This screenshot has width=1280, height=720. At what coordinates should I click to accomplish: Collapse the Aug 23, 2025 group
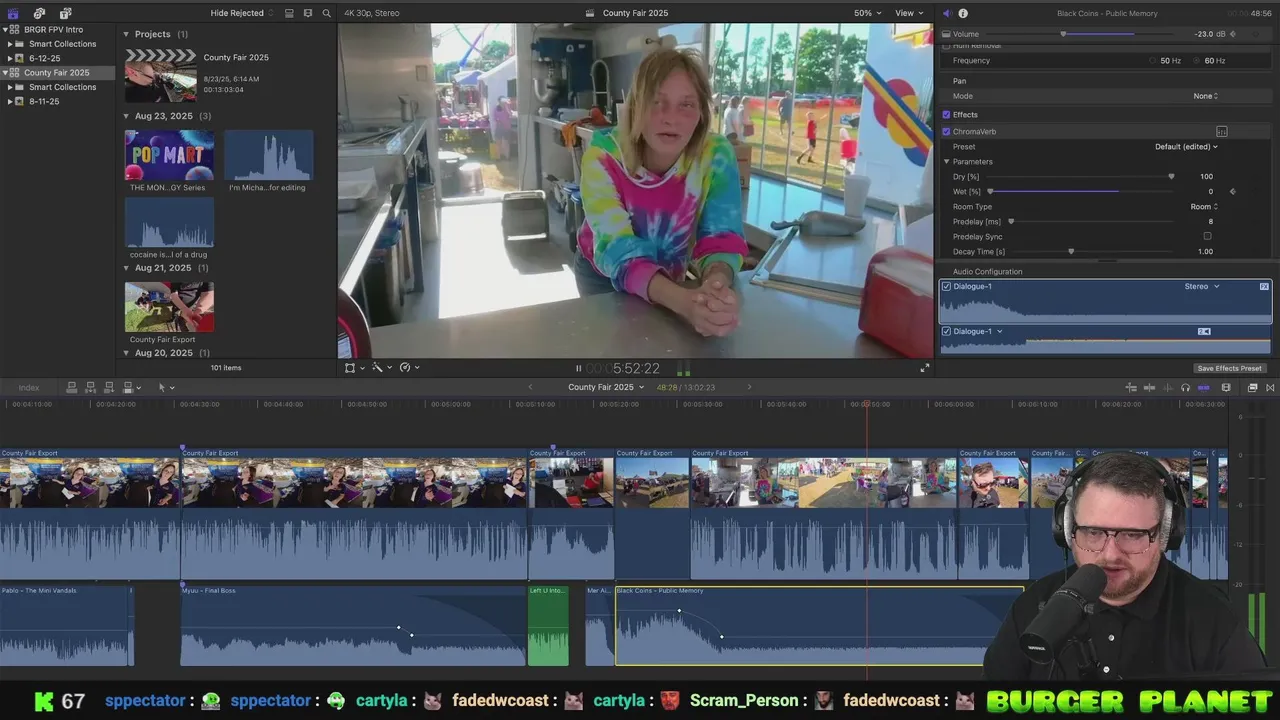tap(127, 116)
